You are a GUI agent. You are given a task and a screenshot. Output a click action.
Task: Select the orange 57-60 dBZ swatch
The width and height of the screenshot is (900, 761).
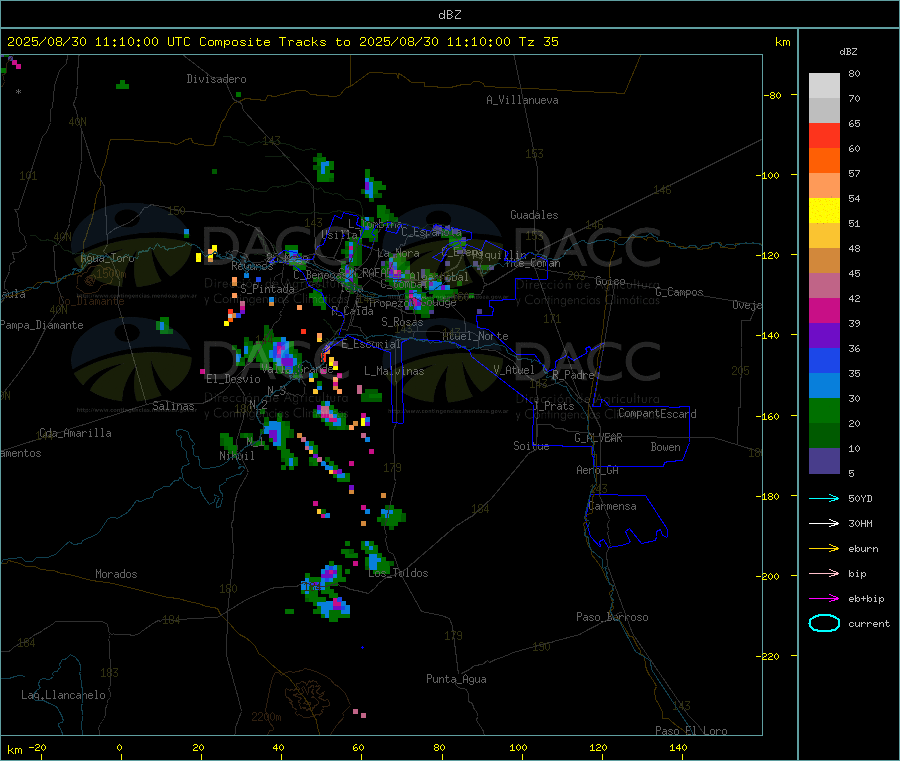824,161
